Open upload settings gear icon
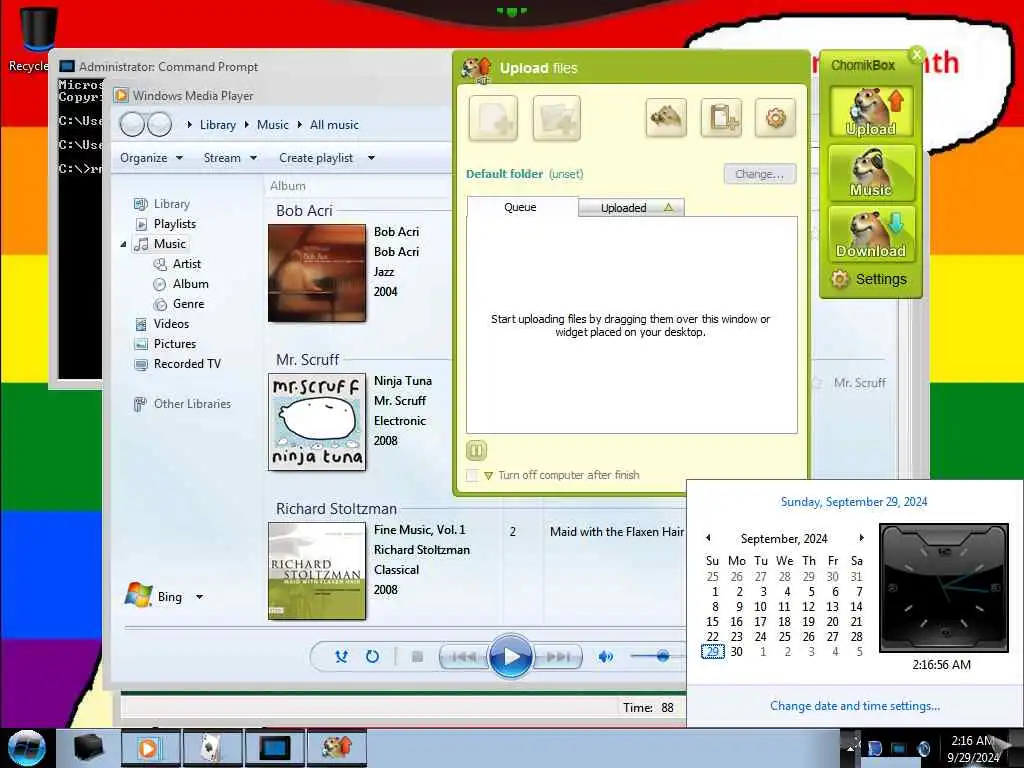Viewport: 1024px width, 768px height. 775,118
